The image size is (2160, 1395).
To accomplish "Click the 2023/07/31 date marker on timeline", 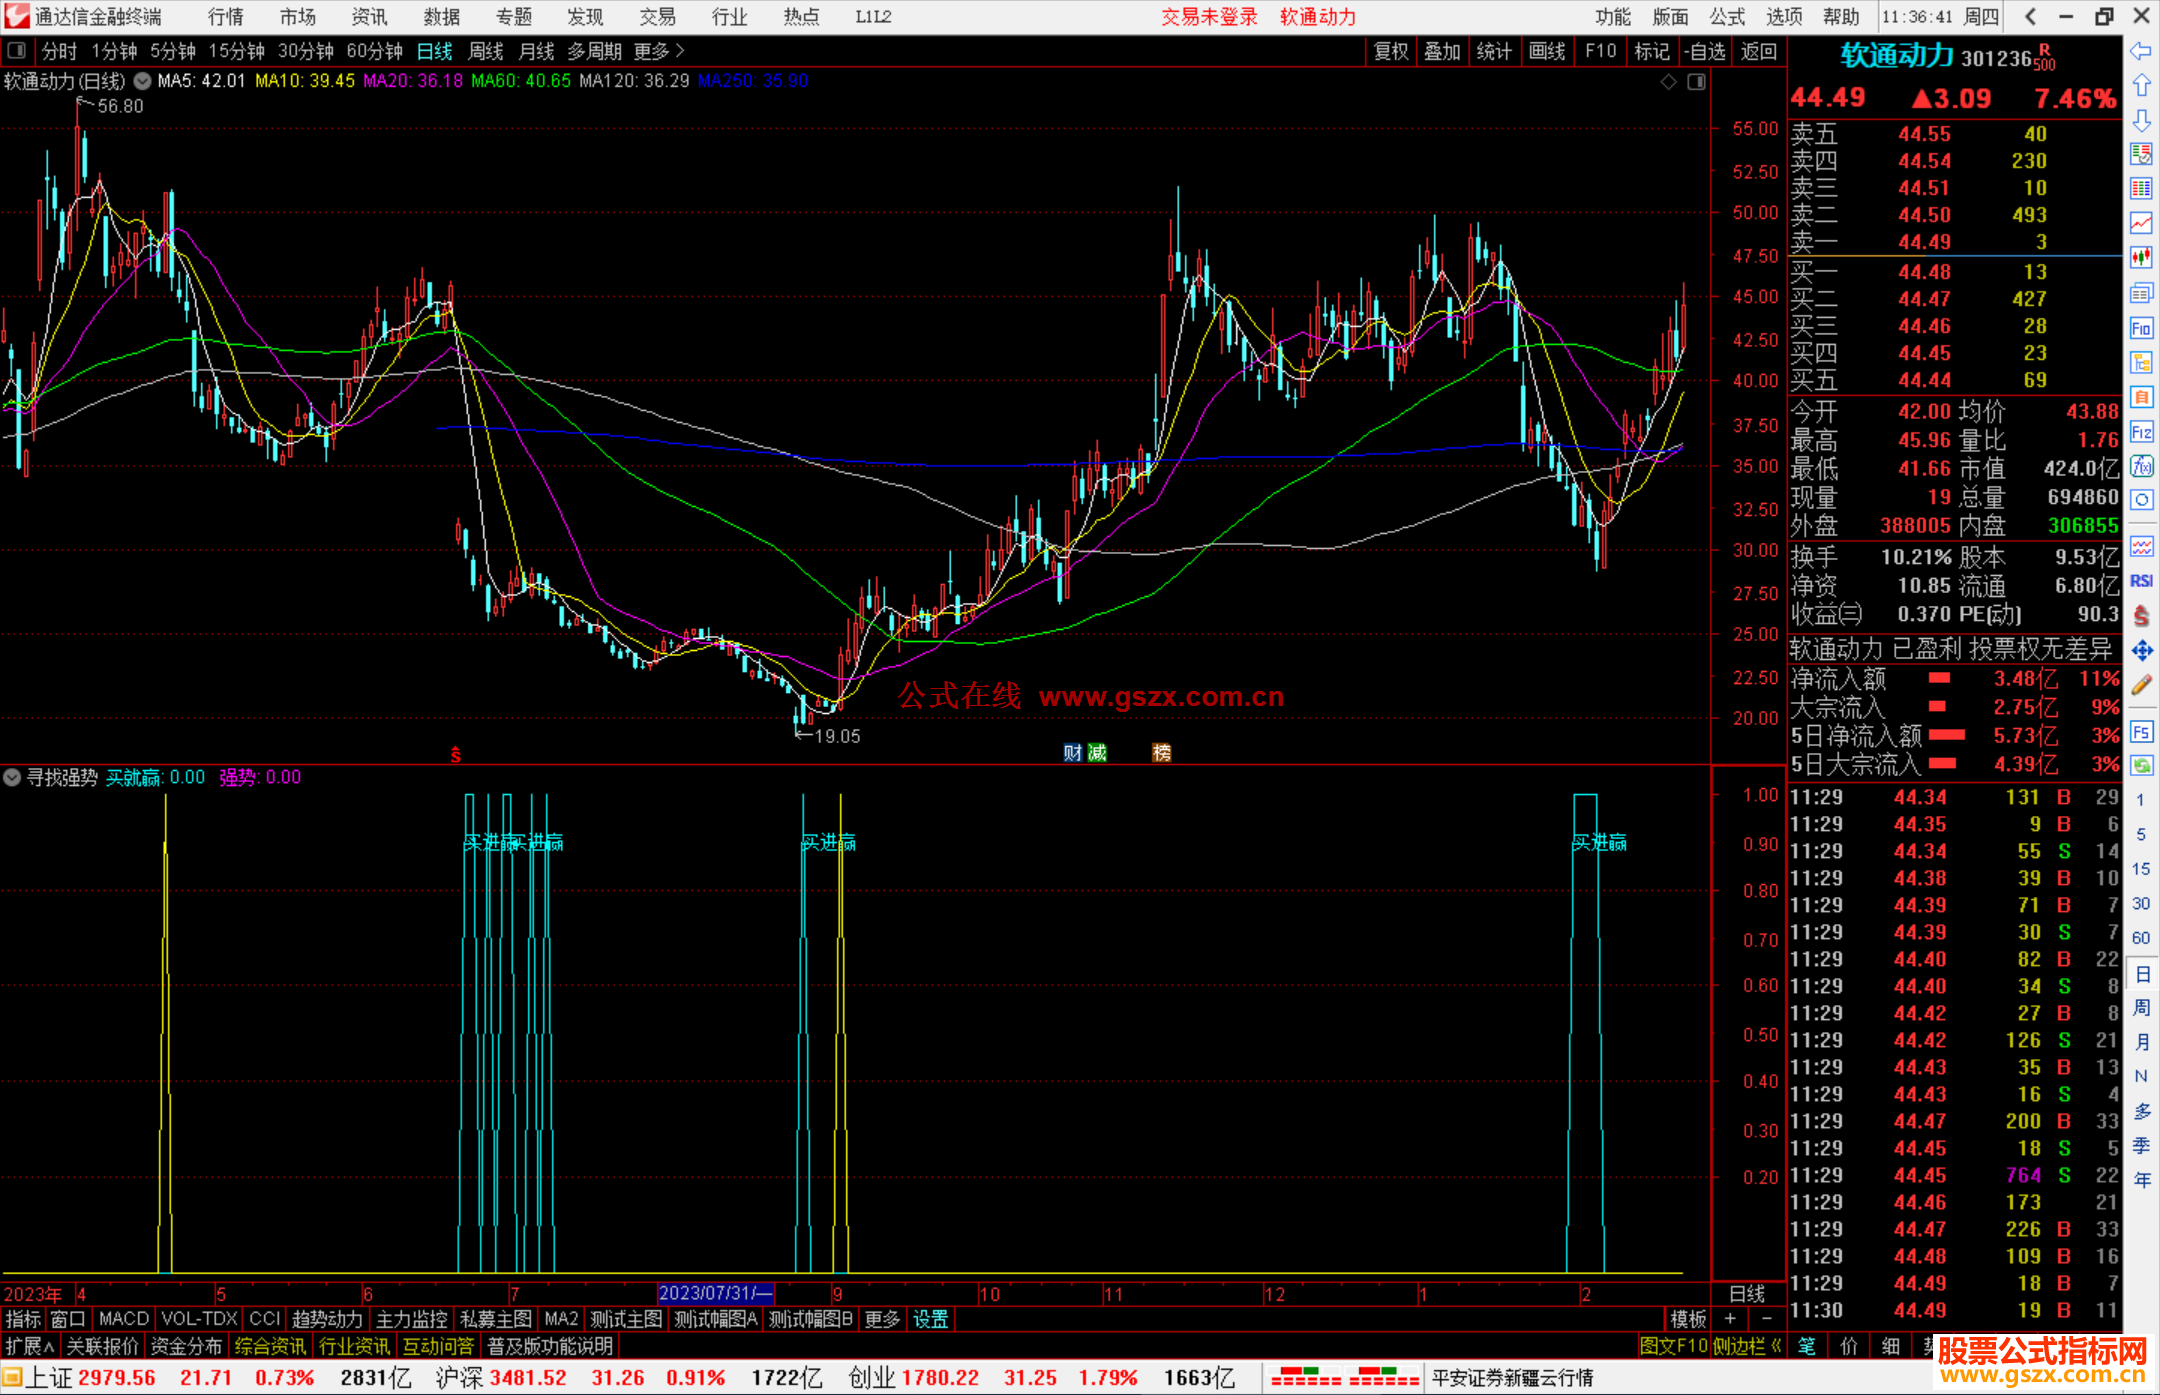I will pyautogui.click(x=715, y=1293).
